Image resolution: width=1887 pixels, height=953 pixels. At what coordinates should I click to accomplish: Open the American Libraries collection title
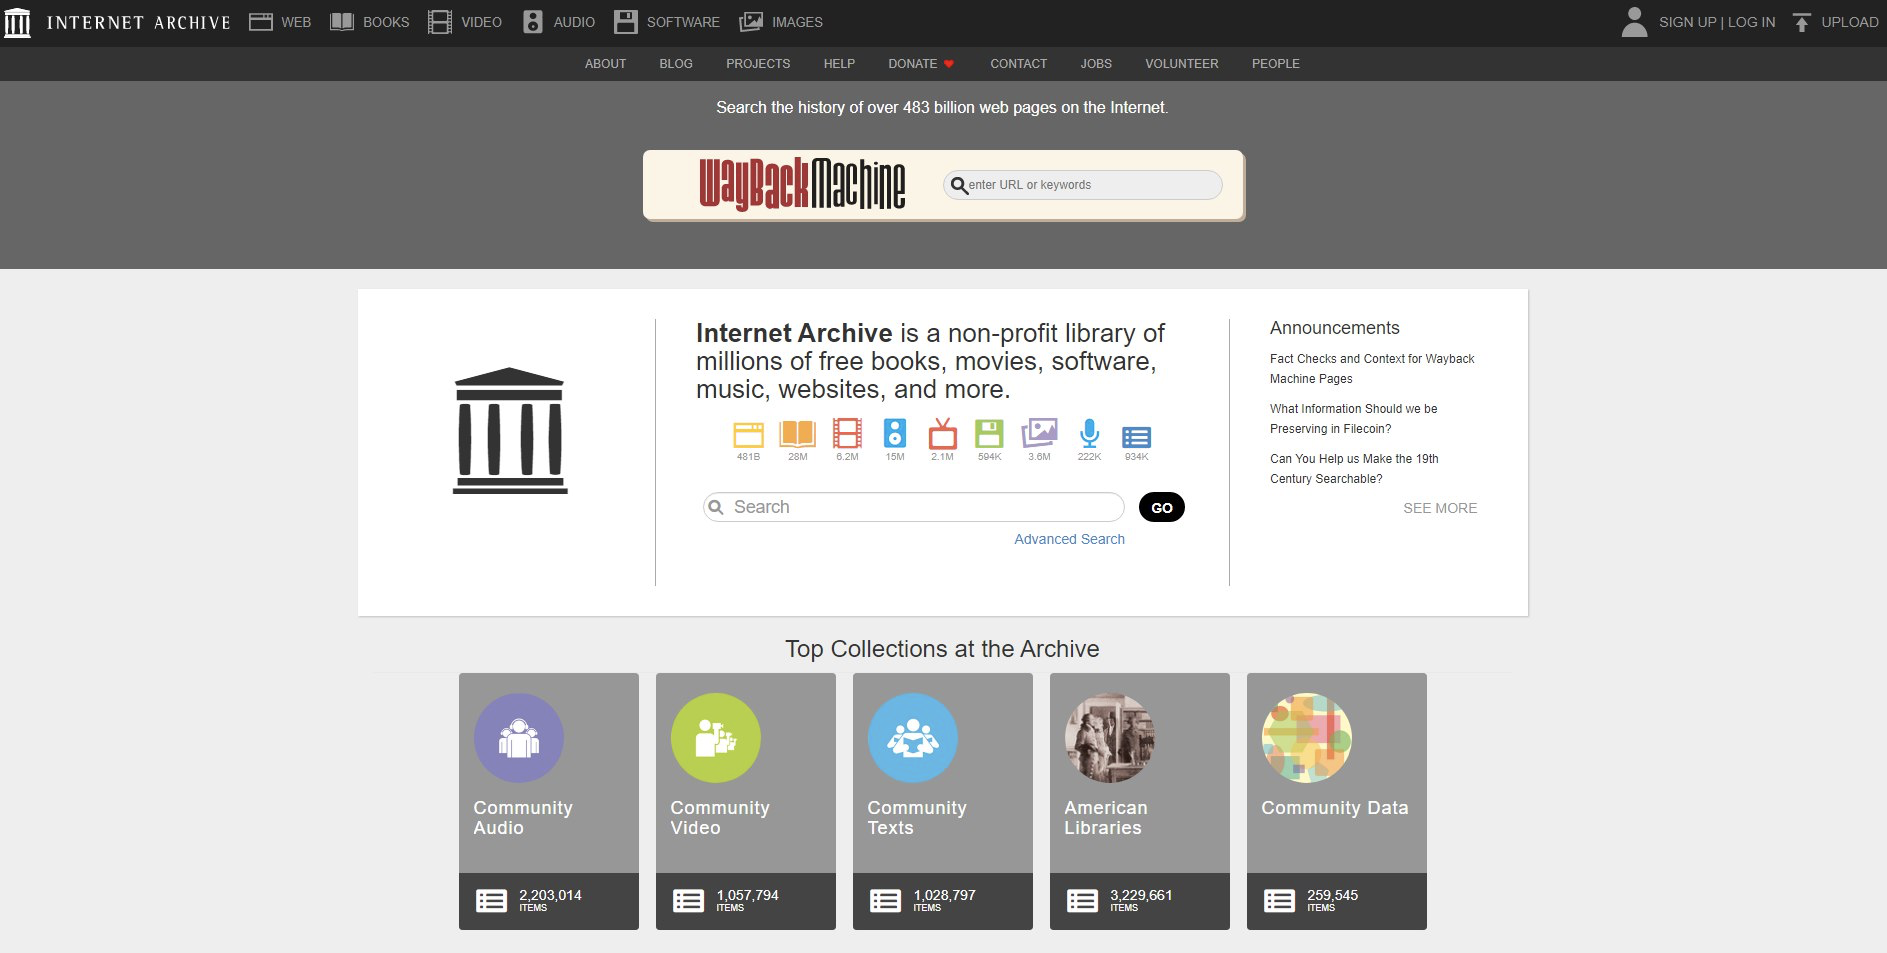(x=1106, y=817)
